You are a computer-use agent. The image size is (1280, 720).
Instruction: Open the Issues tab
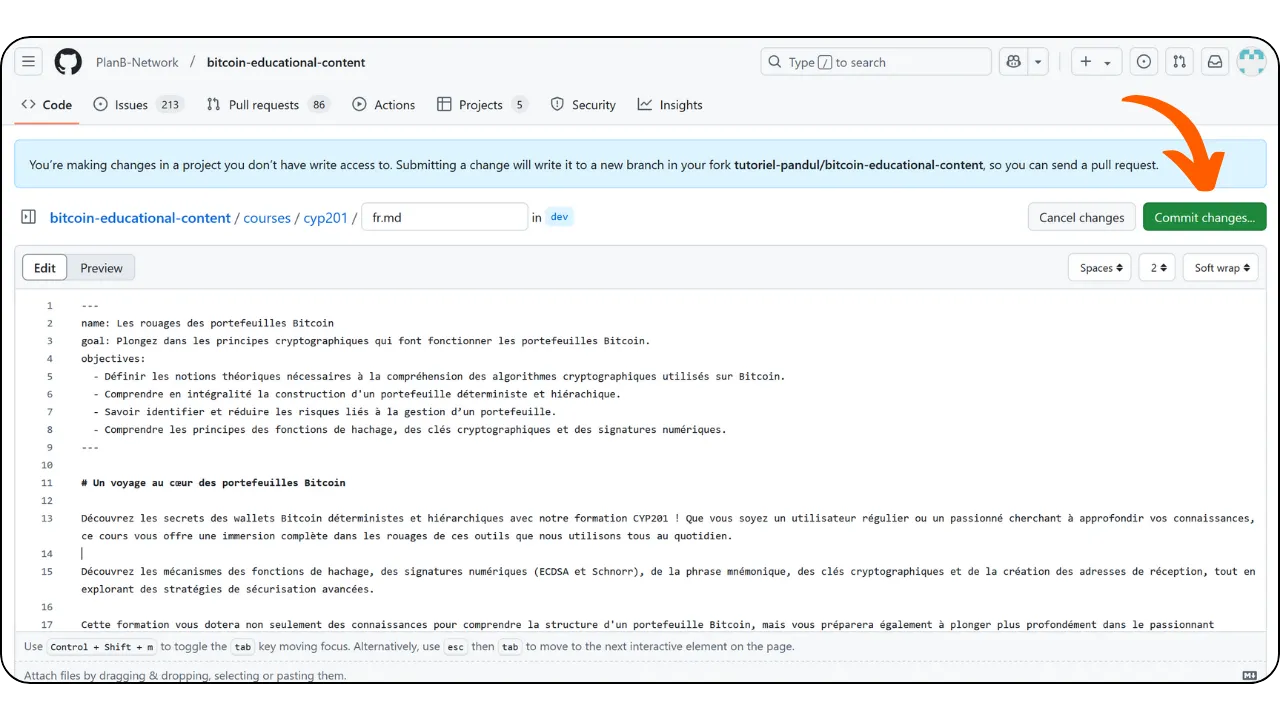click(x=138, y=105)
